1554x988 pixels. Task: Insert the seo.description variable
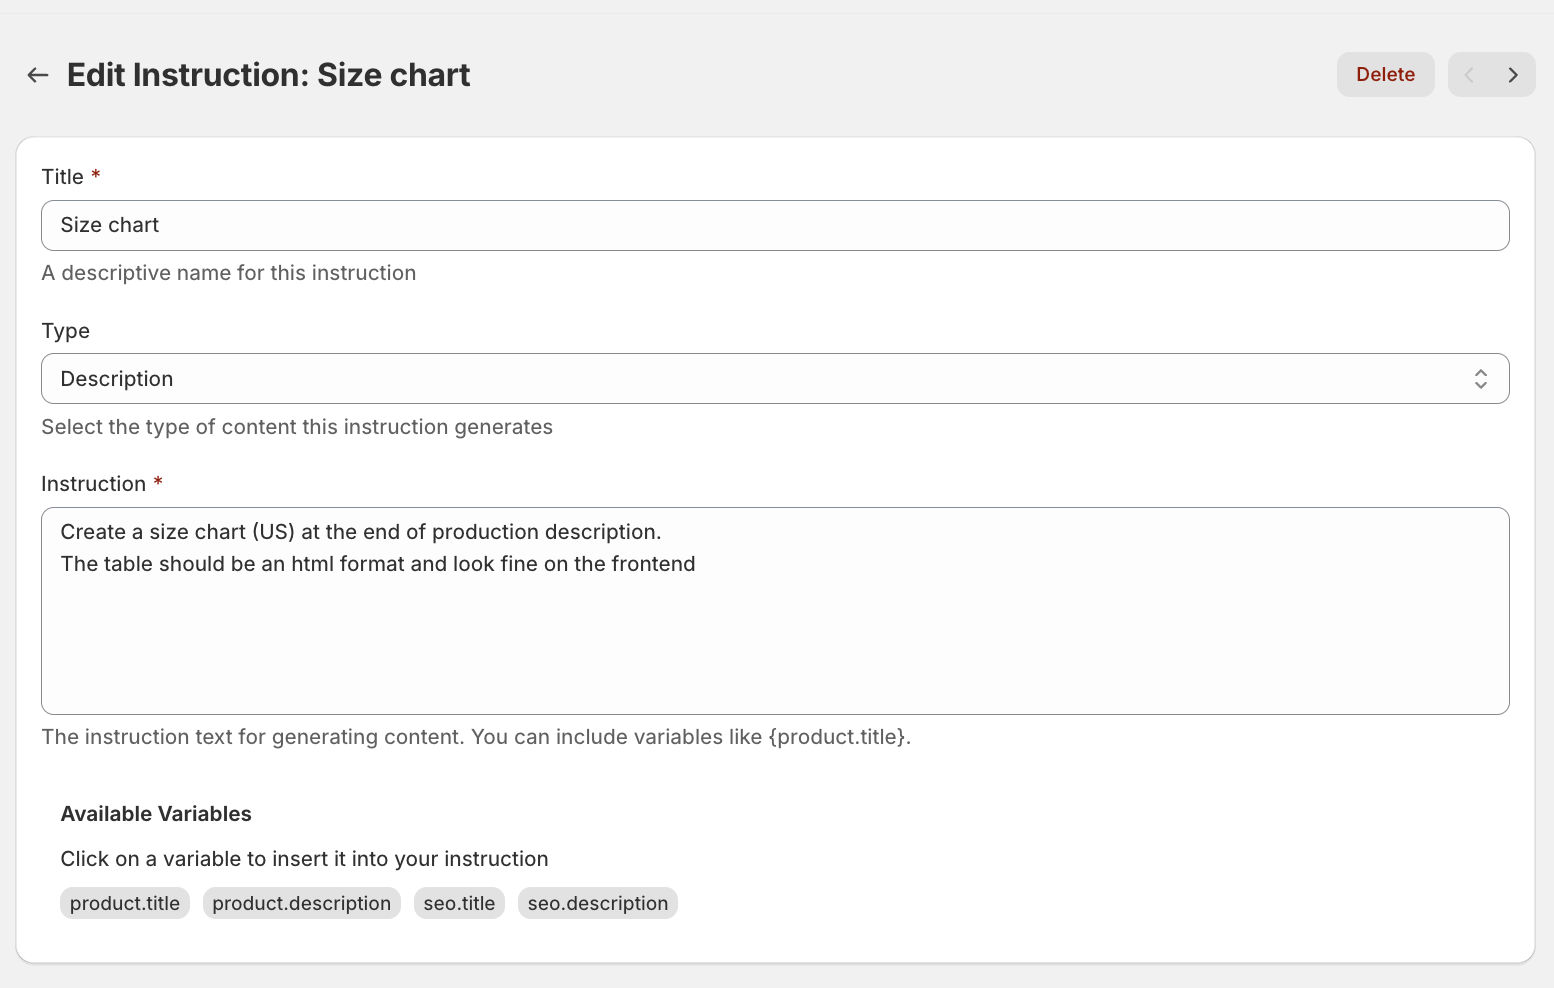pos(597,903)
